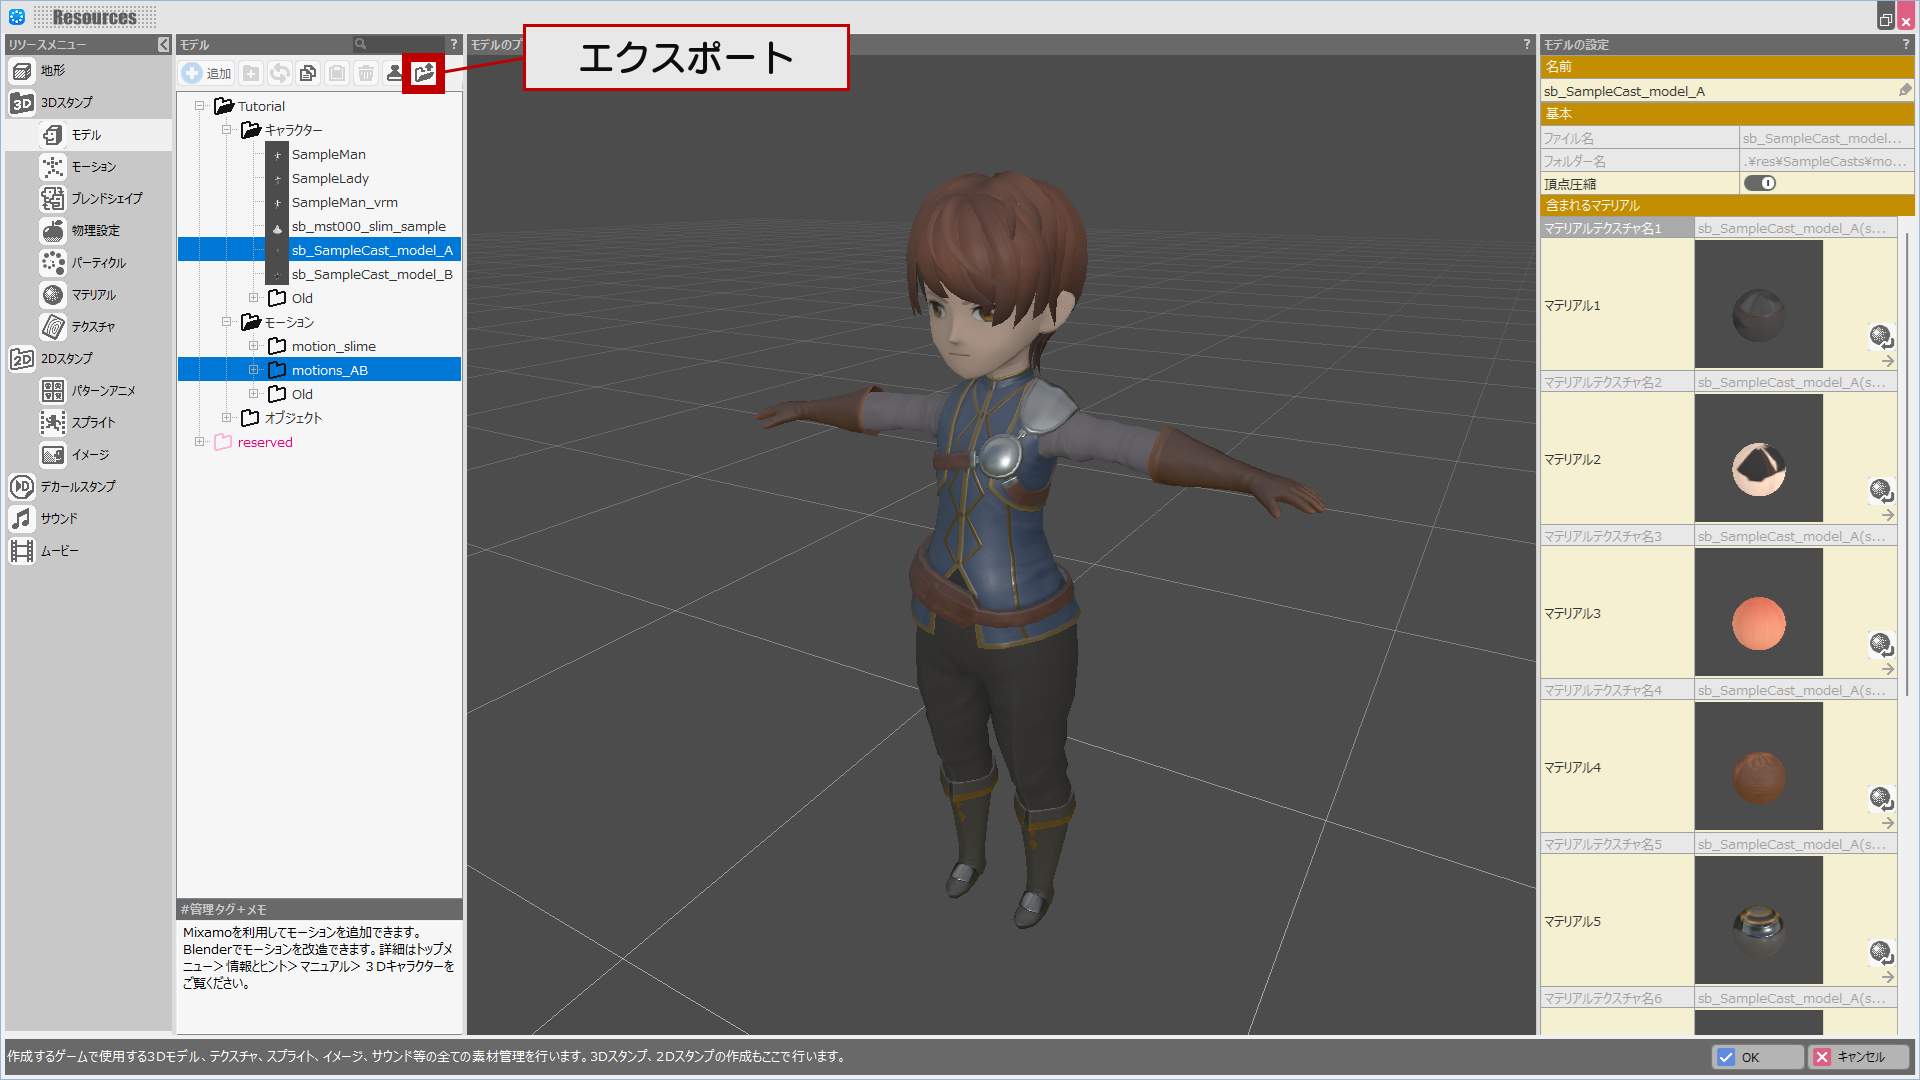The image size is (1920, 1080).
Task: Expand the オブジェクト folder in tree
Action: coord(227,418)
